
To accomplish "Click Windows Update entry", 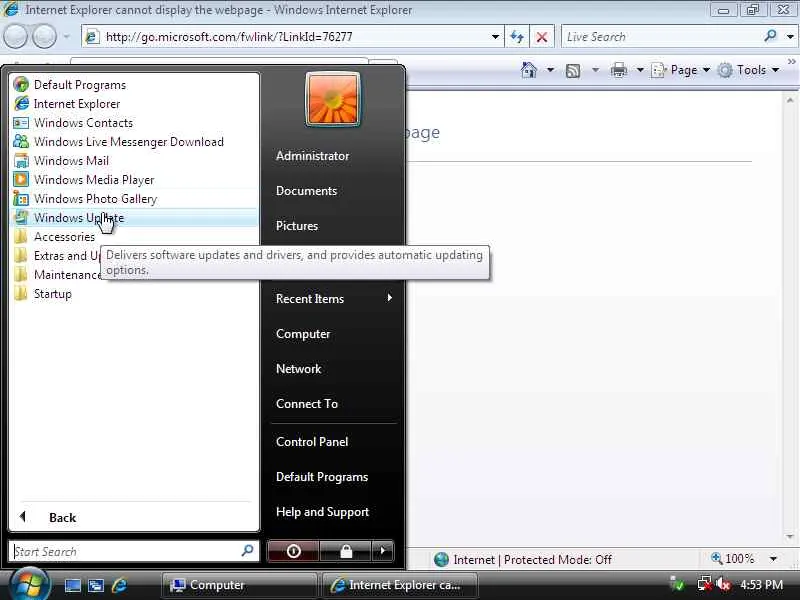I will pyautogui.click(x=134, y=218).
